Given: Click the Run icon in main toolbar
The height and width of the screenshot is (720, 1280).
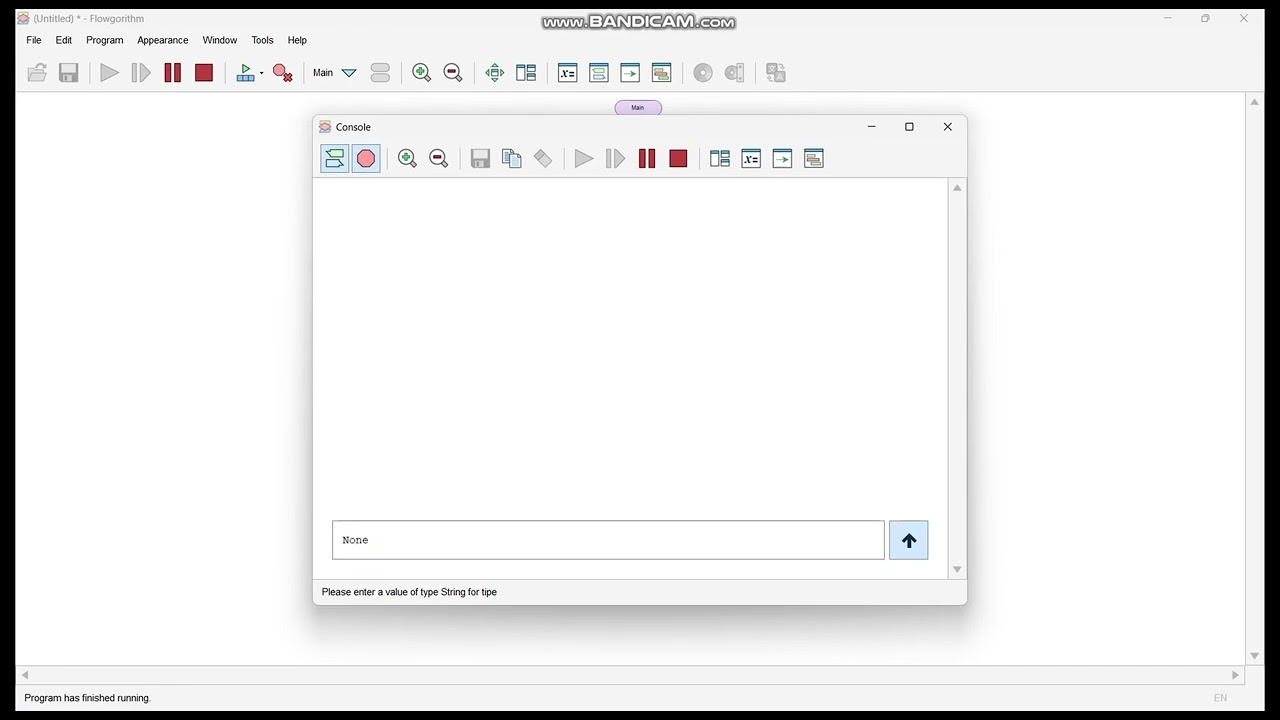Looking at the screenshot, I should [110, 72].
